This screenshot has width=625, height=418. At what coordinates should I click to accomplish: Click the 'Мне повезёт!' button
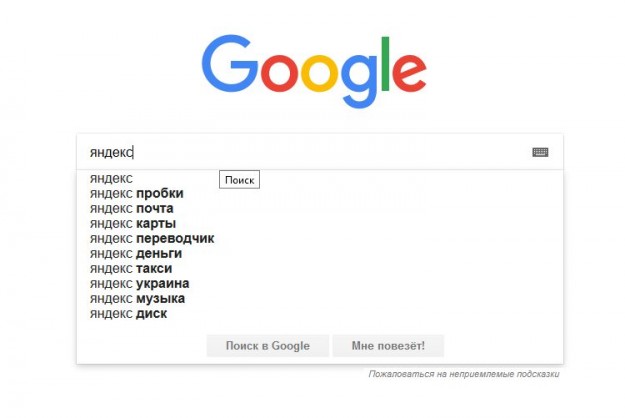(x=388, y=346)
